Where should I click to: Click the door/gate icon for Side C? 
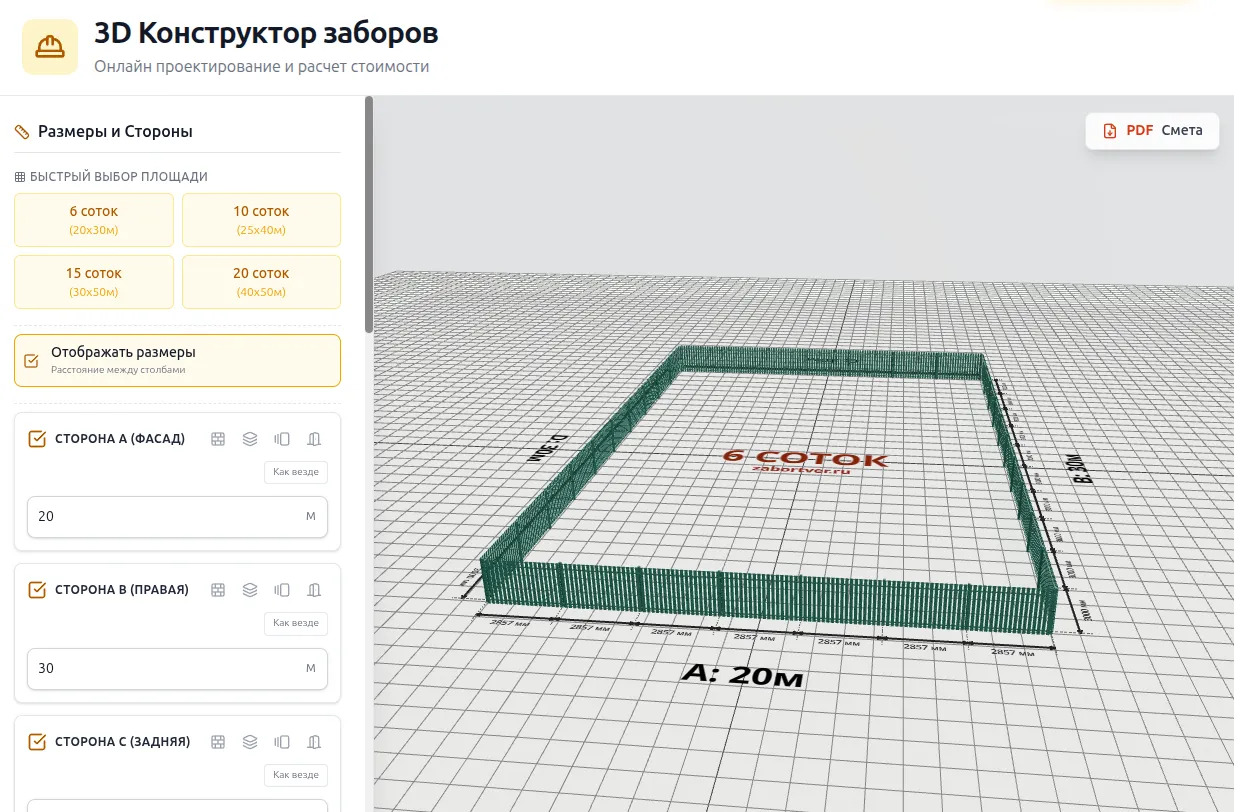pos(314,742)
